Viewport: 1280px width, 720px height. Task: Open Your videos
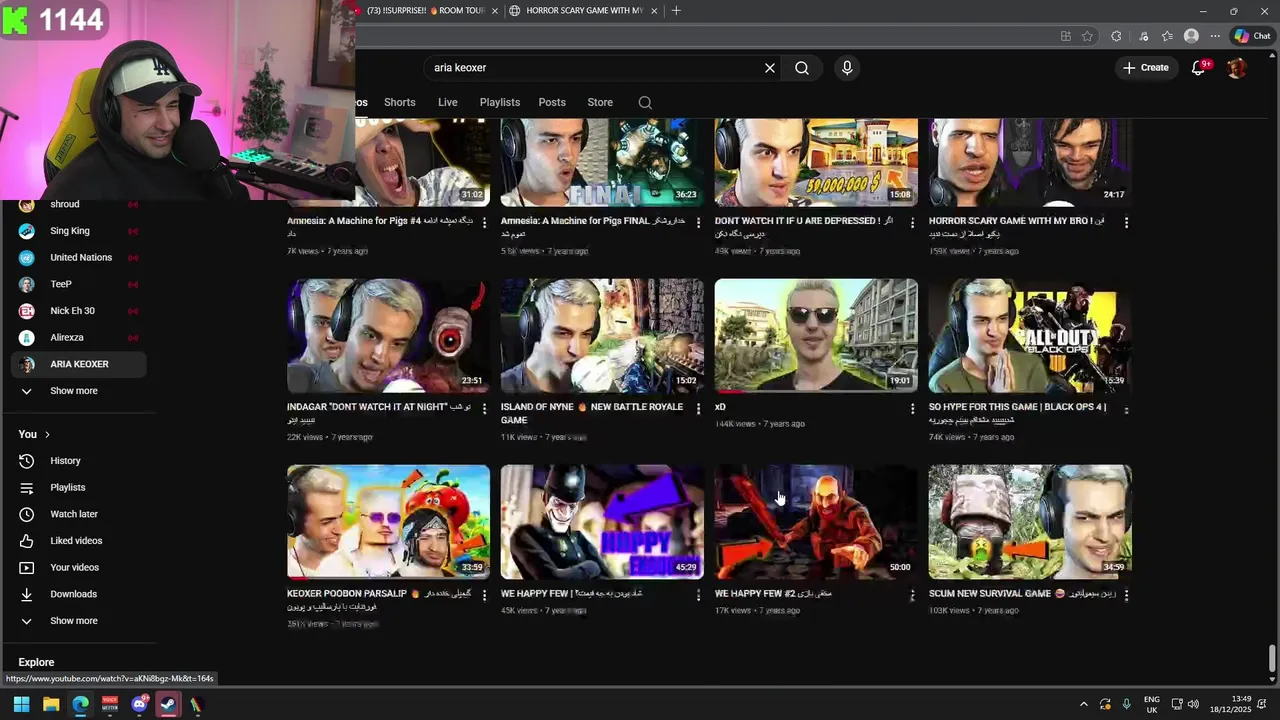(79, 567)
